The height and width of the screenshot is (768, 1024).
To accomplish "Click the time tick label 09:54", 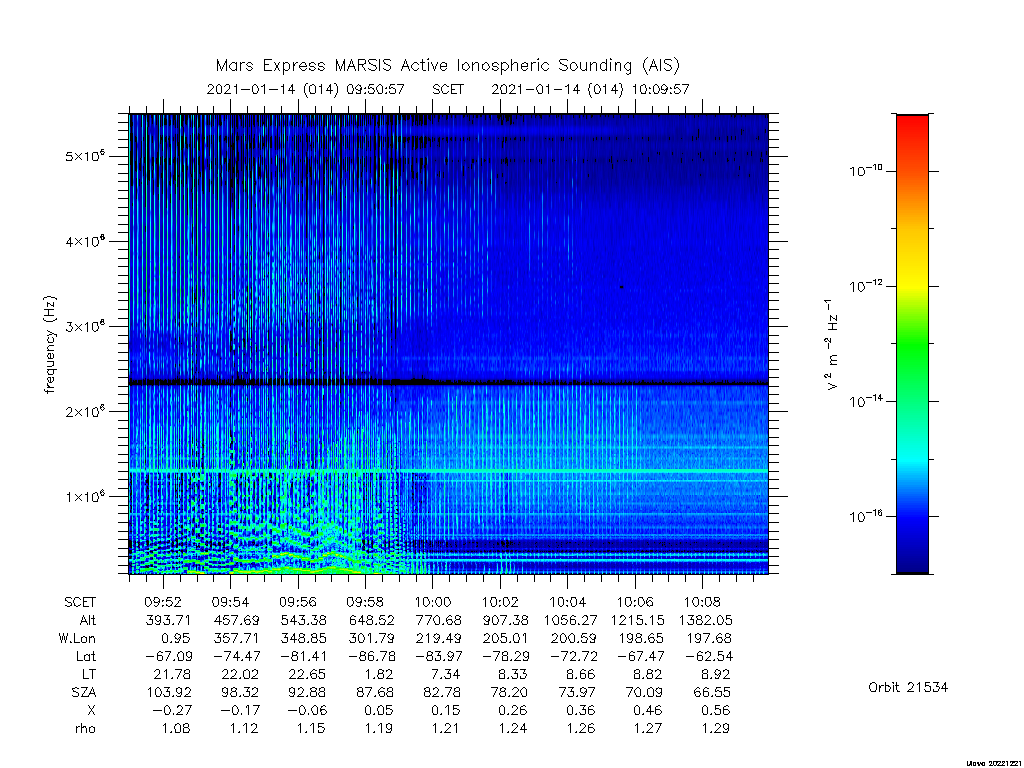I will click(x=231, y=602).
